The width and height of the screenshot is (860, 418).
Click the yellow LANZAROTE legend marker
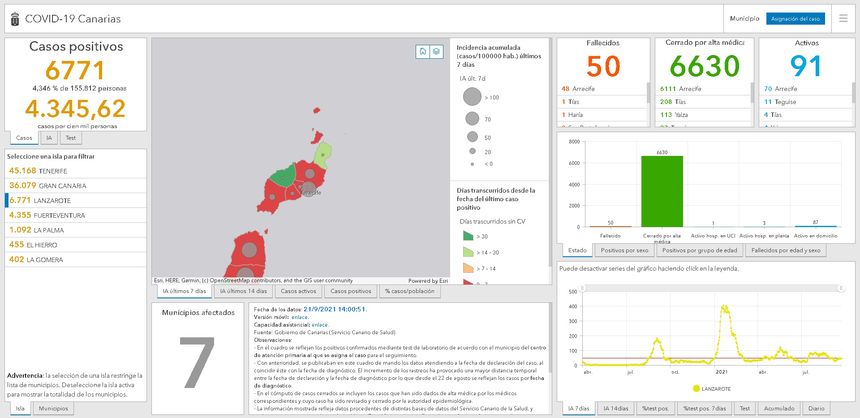(696, 388)
